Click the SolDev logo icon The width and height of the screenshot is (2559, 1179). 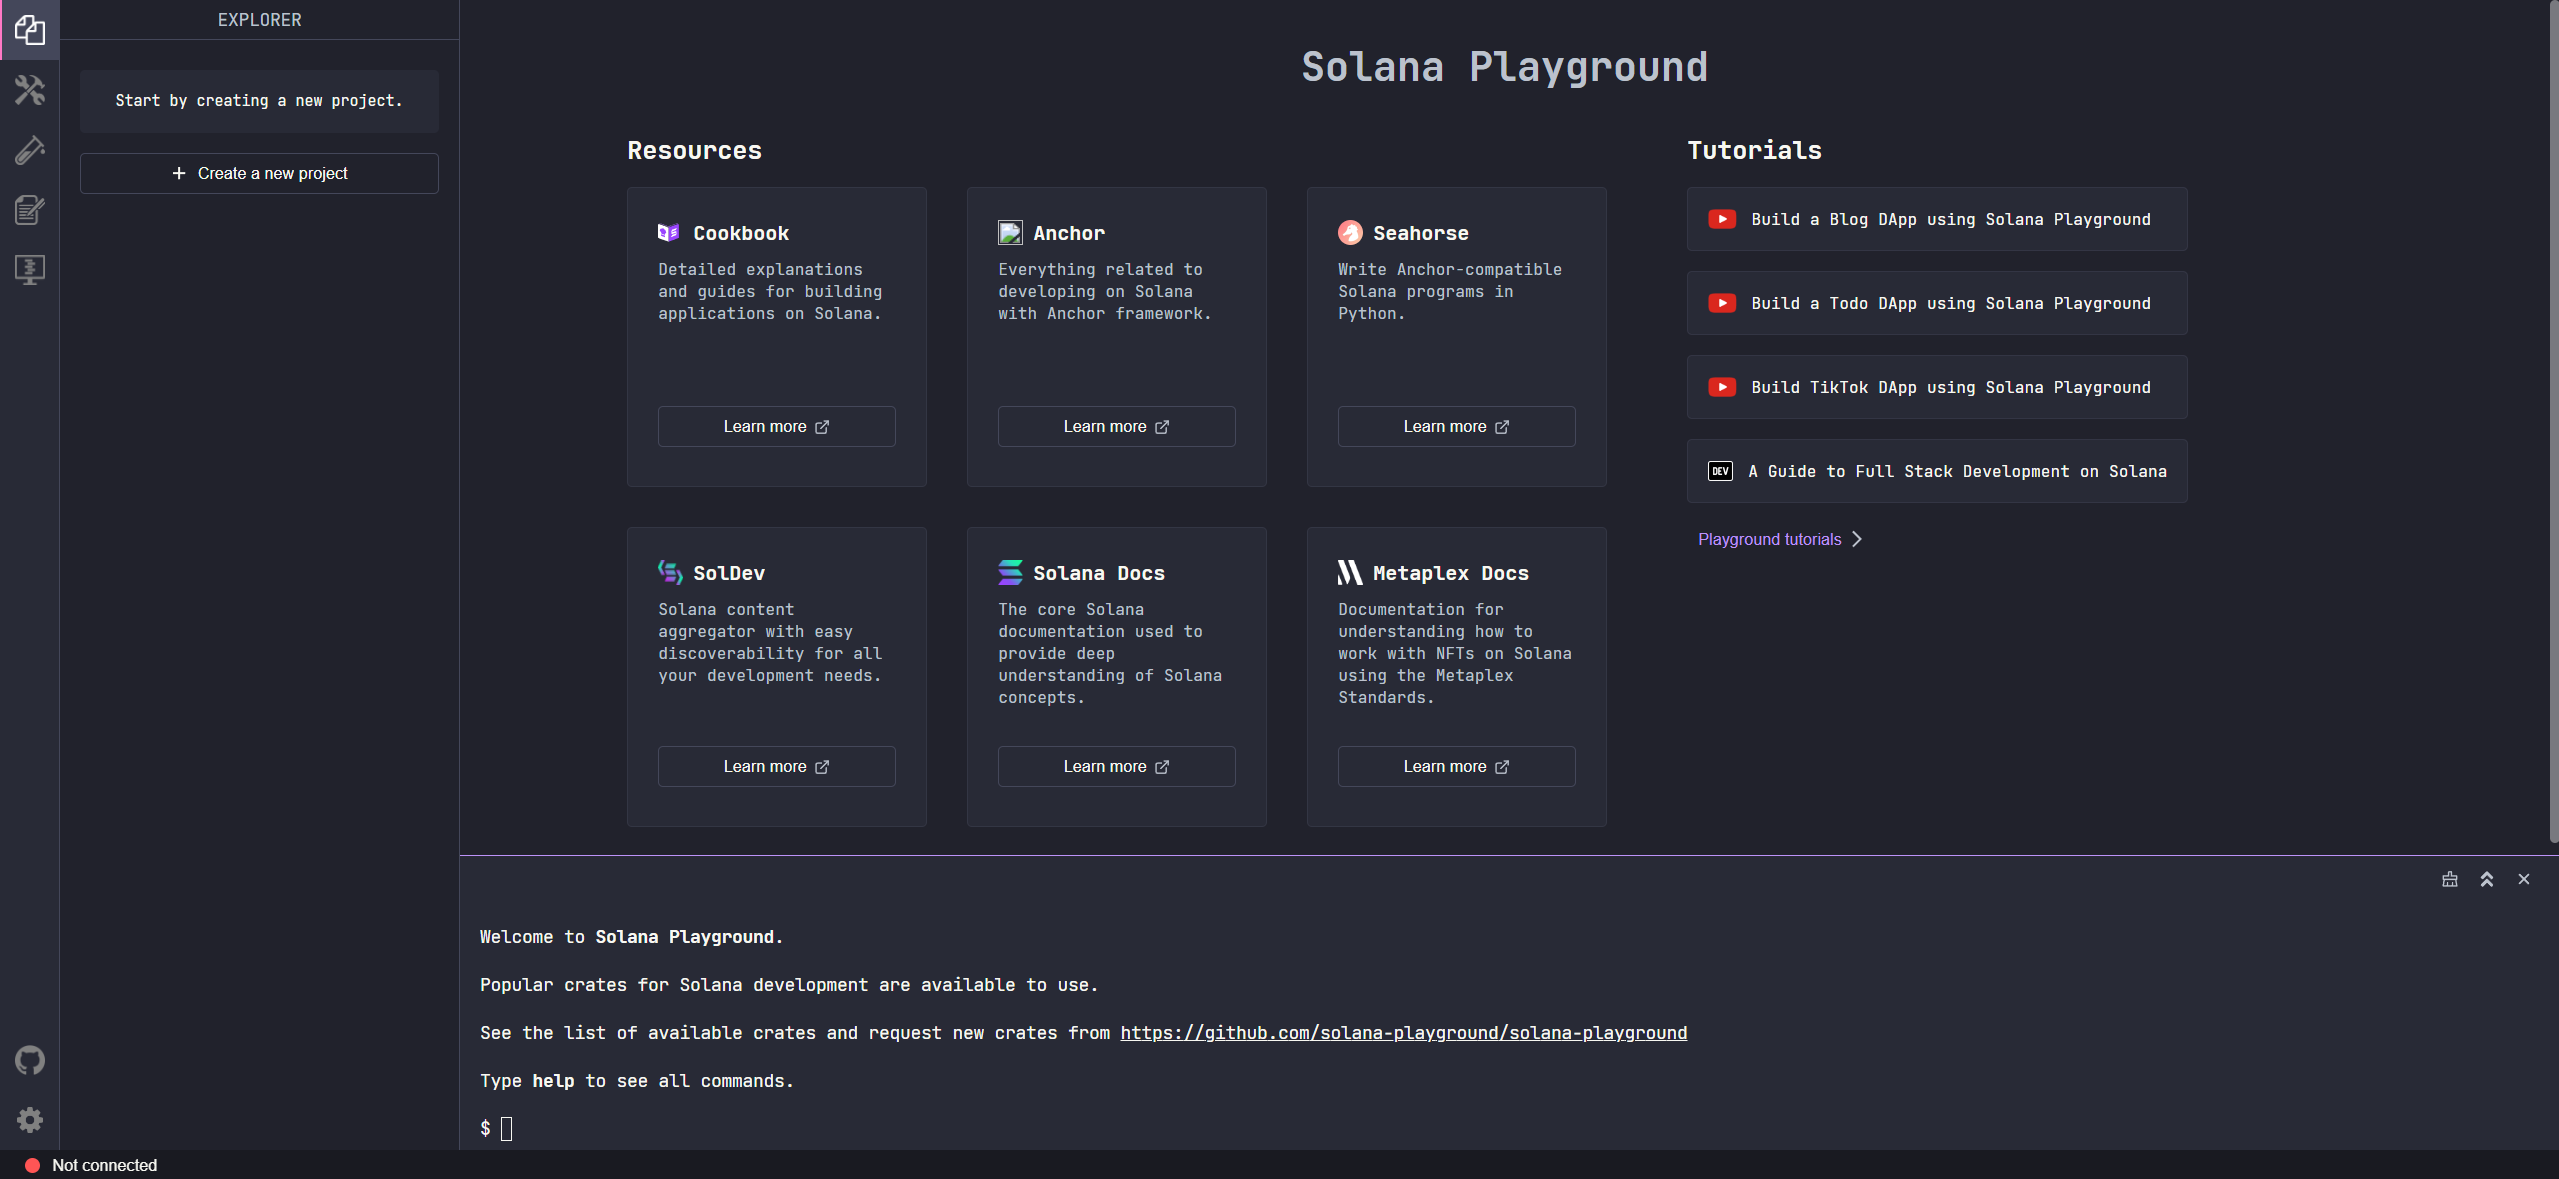click(670, 572)
